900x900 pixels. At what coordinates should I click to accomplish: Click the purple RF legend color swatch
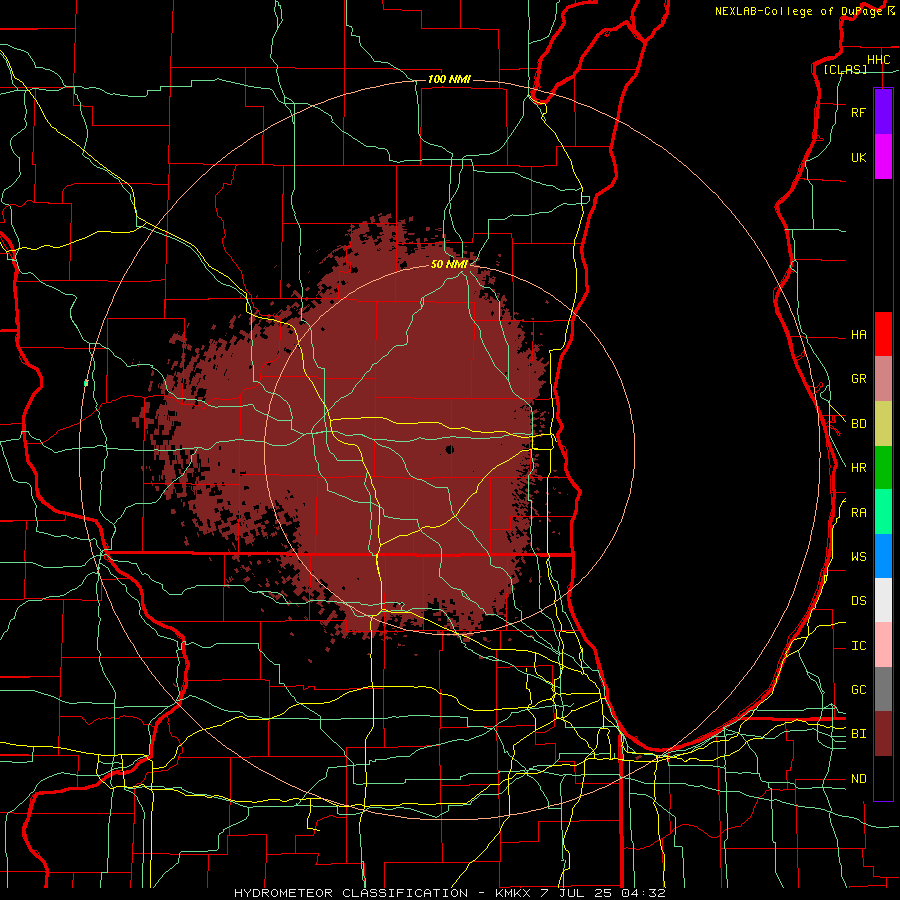pyautogui.click(x=883, y=112)
